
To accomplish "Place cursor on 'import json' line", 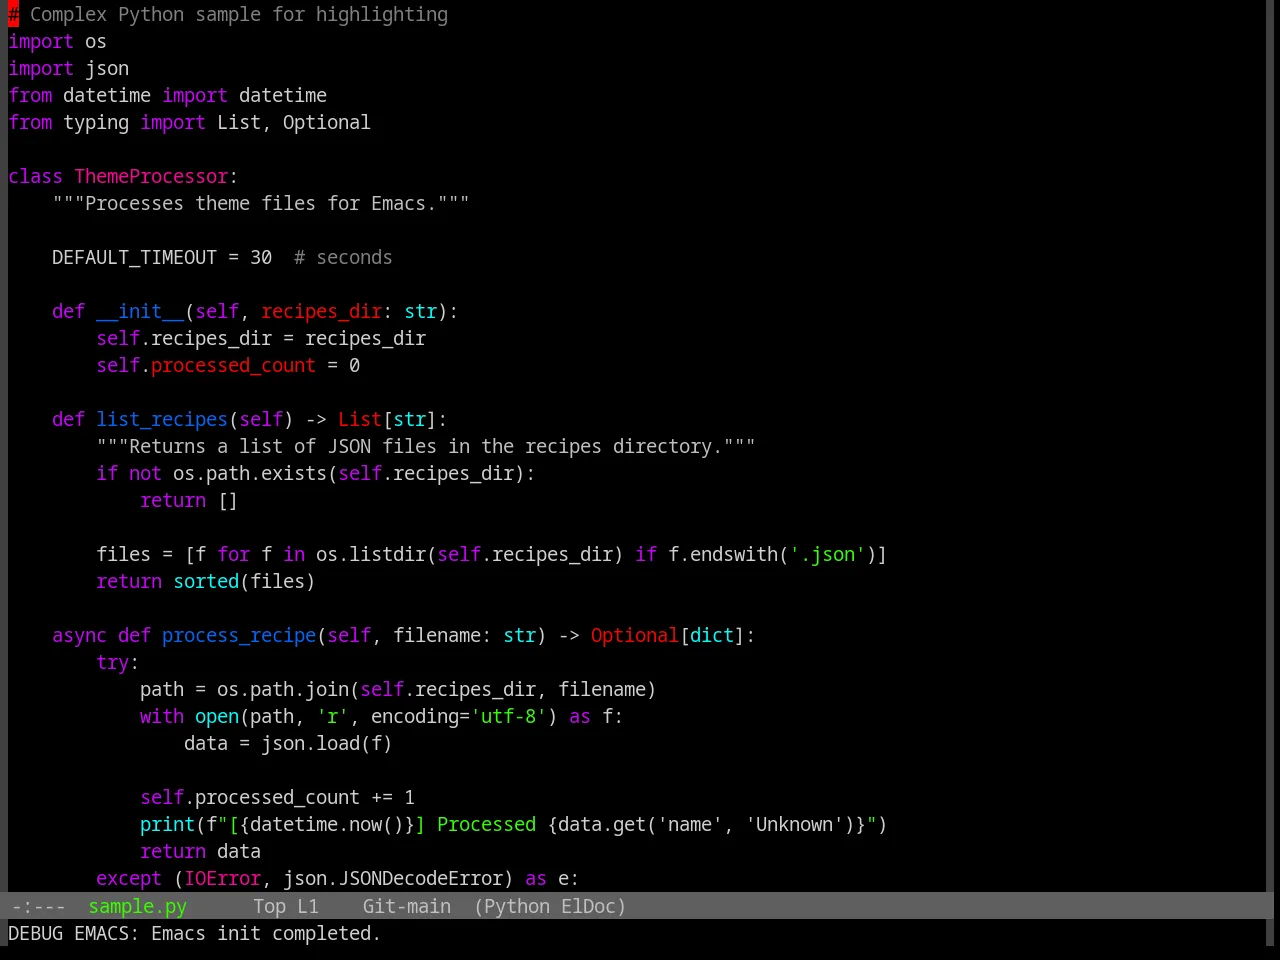I will (x=68, y=68).
